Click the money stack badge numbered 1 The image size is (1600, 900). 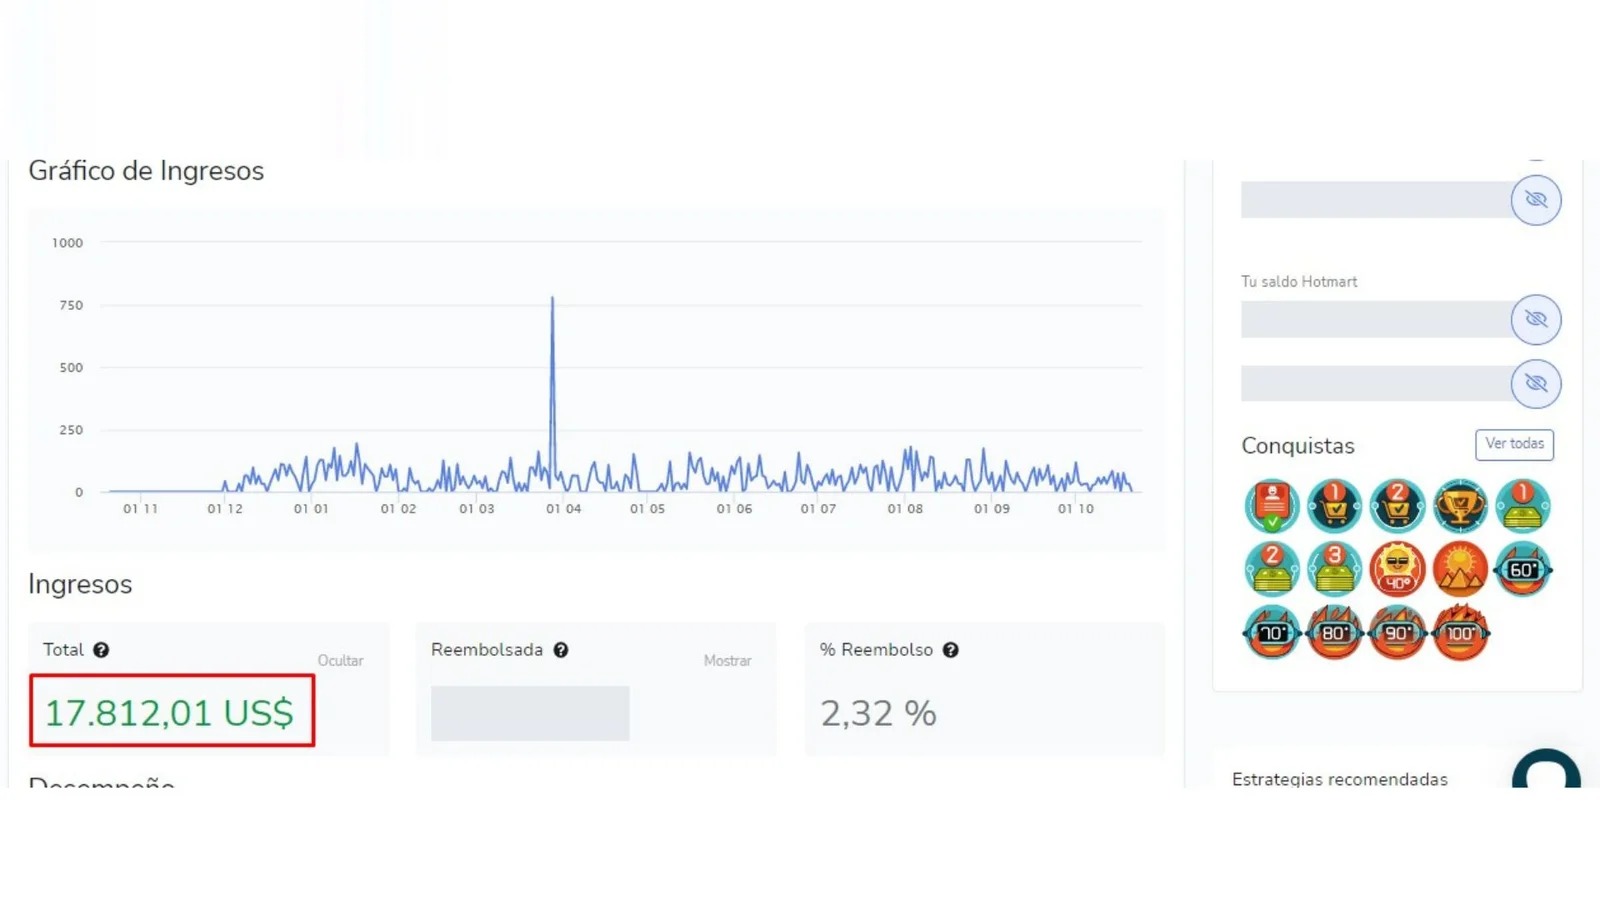[1523, 505]
